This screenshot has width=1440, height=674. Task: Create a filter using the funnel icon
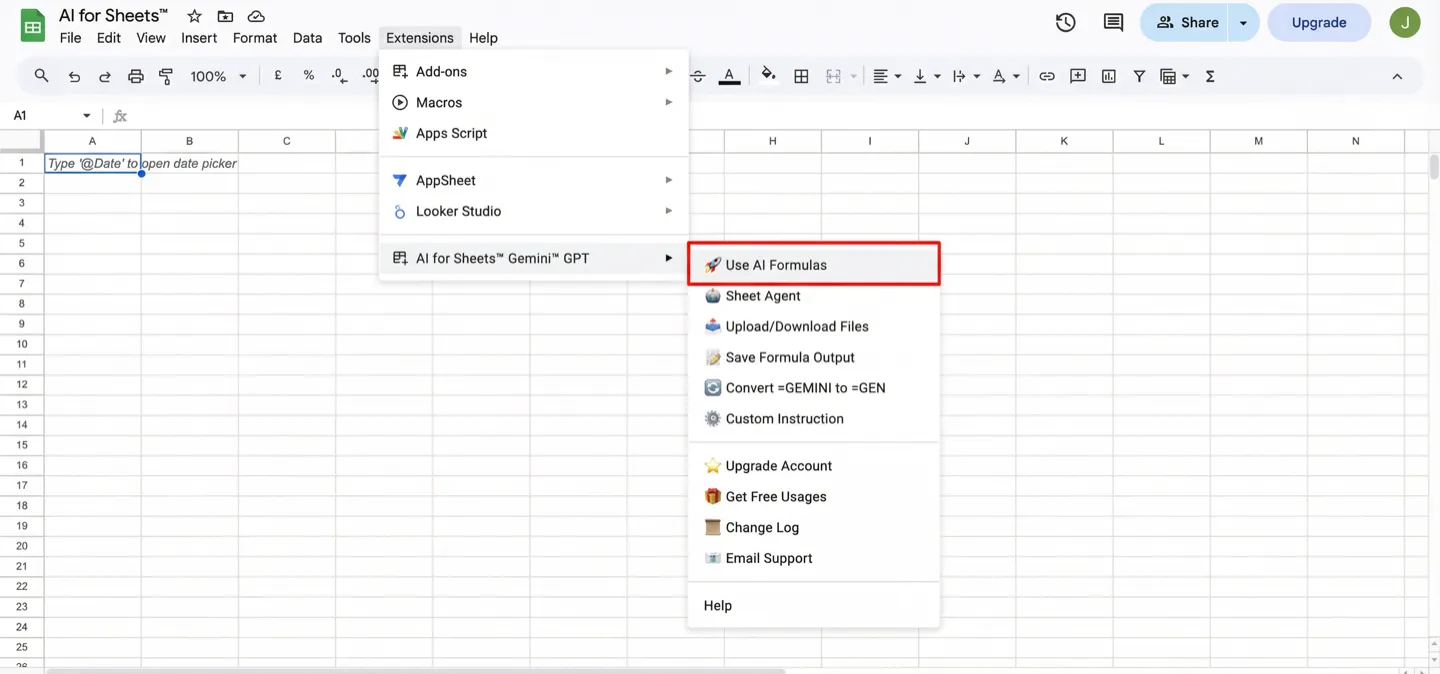1139,75
